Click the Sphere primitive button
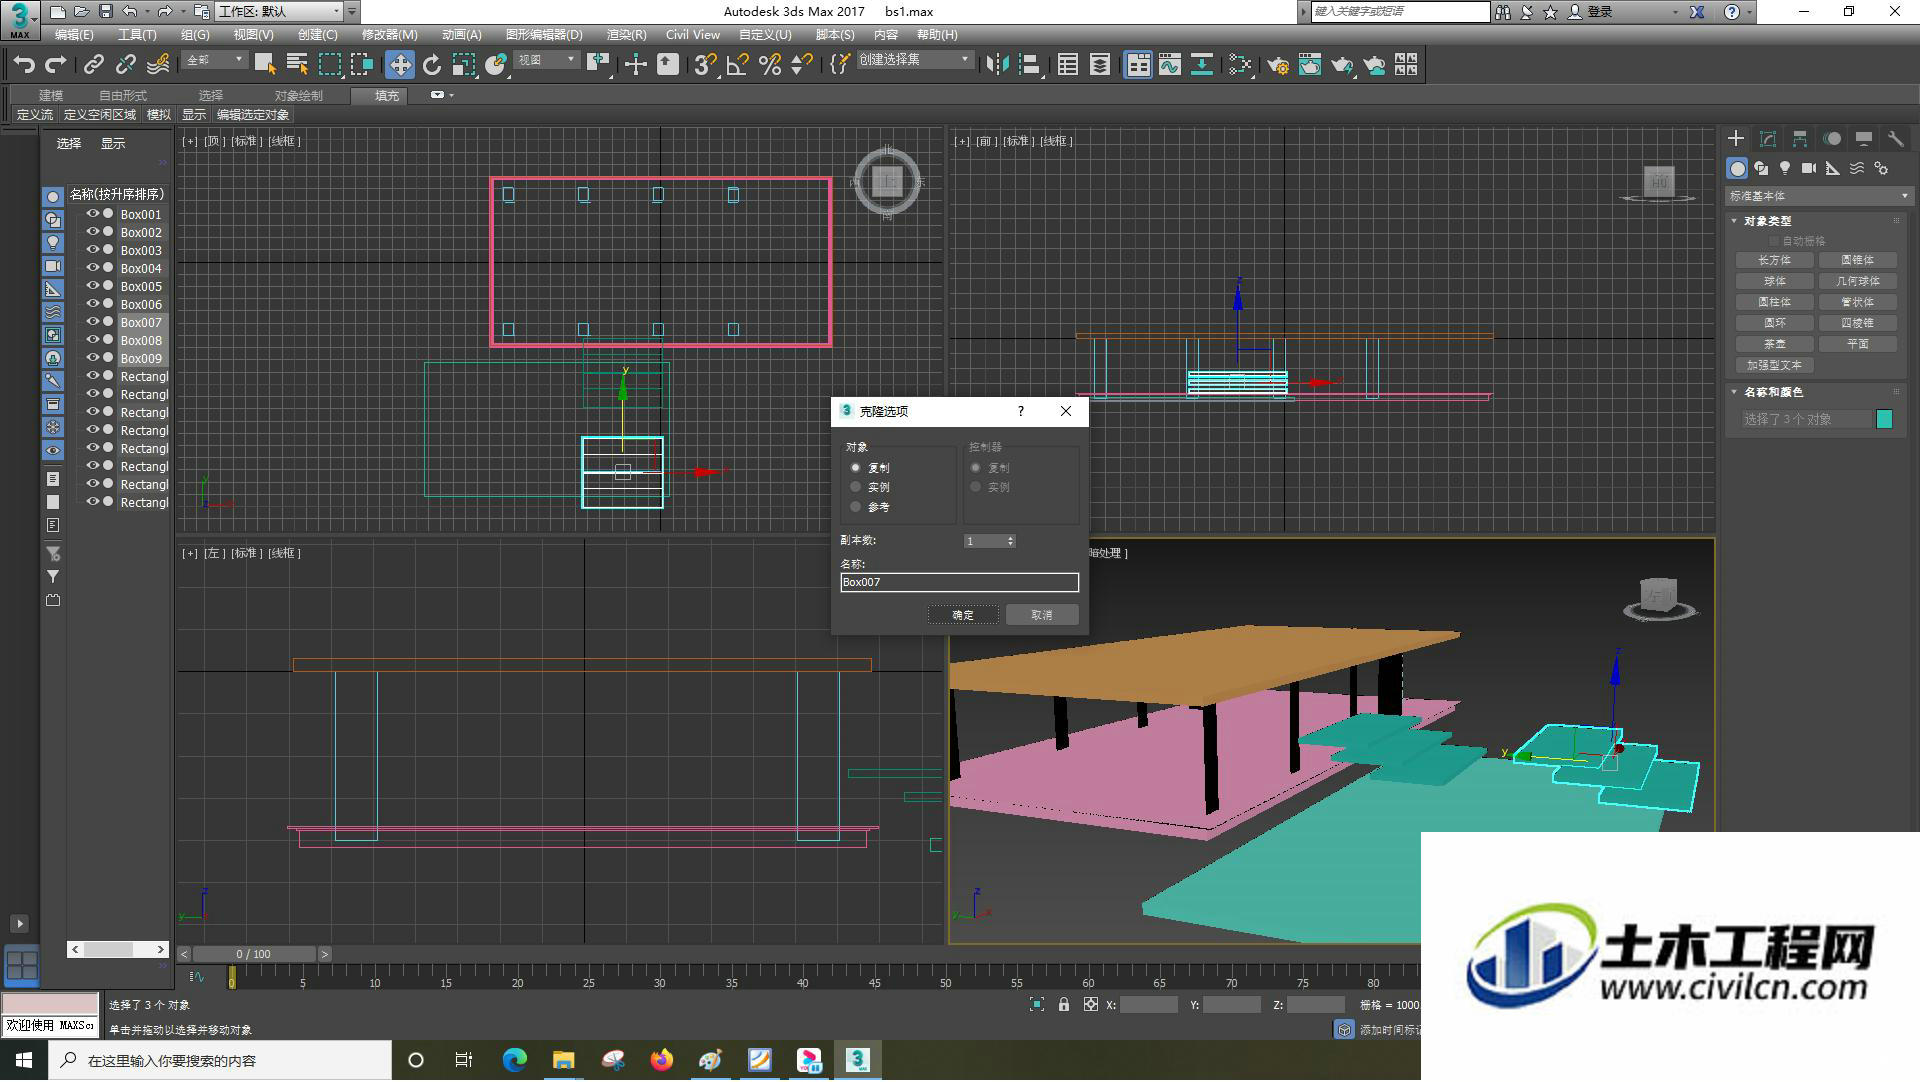1920x1082 pixels. point(1774,281)
